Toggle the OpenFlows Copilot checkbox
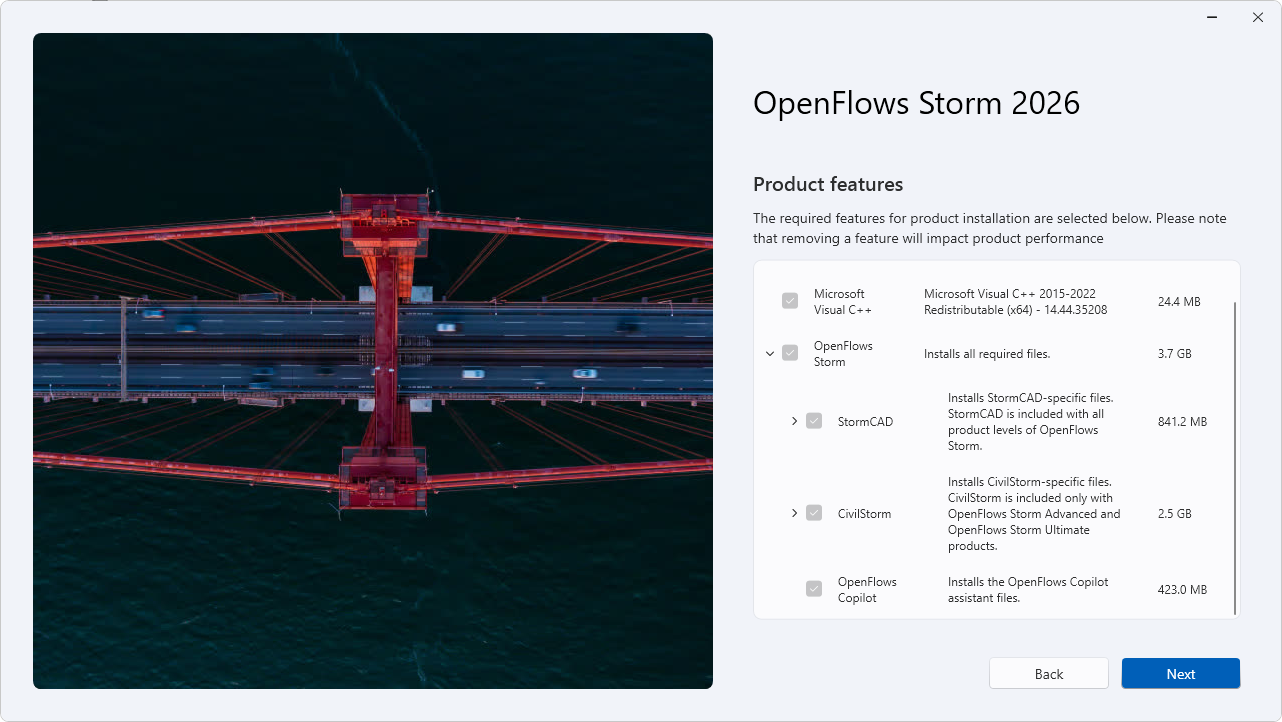The image size is (1282, 722). (x=814, y=589)
